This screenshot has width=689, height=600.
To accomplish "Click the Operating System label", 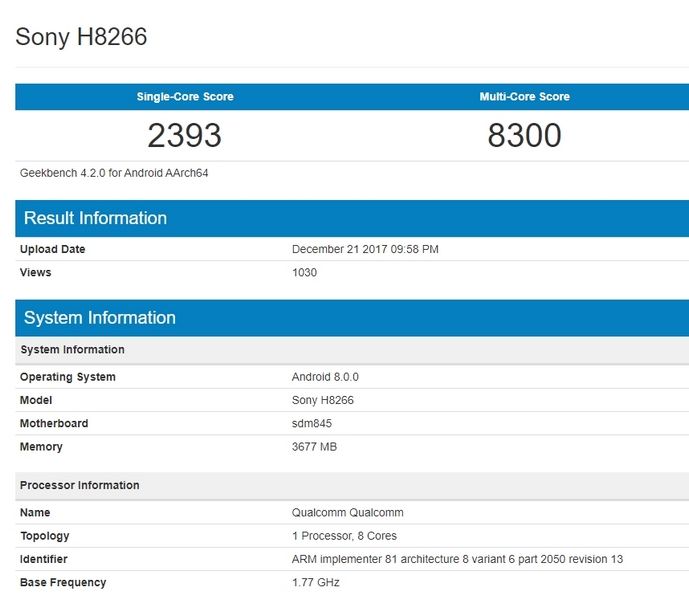I will [68, 377].
